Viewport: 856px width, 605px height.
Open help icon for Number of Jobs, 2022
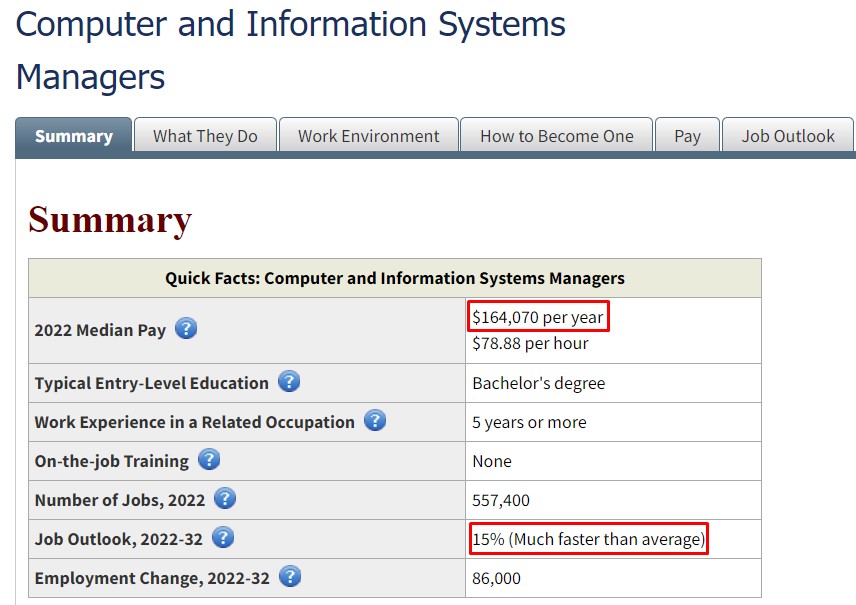[225, 499]
